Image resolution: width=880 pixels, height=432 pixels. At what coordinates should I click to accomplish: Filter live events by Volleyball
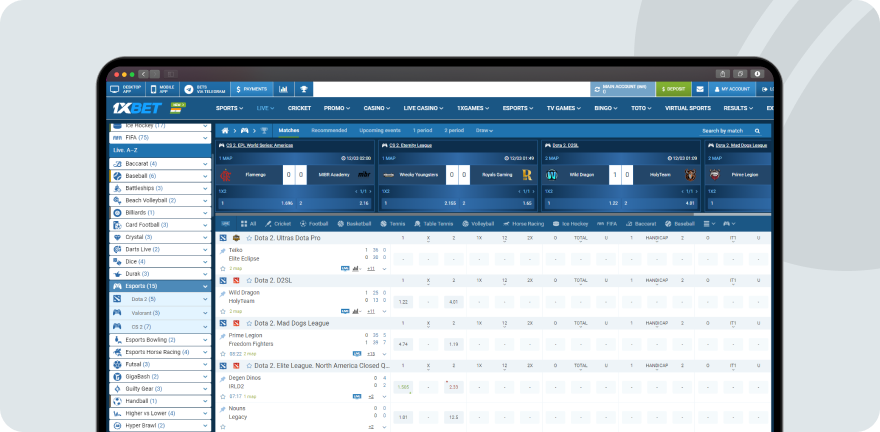(x=478, y=223)
